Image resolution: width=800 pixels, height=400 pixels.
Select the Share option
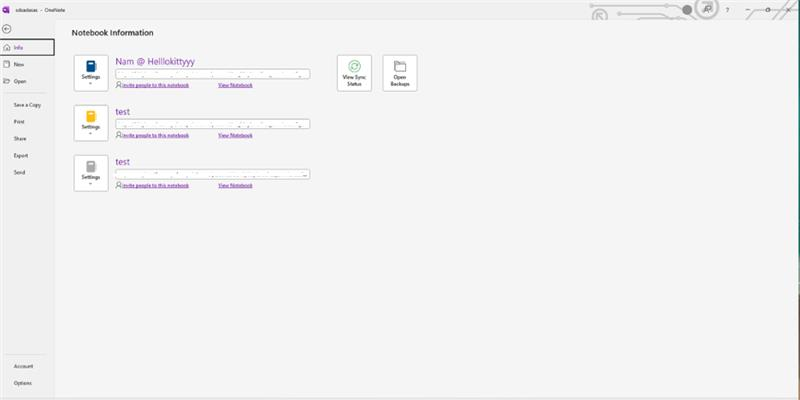(28, 138)
